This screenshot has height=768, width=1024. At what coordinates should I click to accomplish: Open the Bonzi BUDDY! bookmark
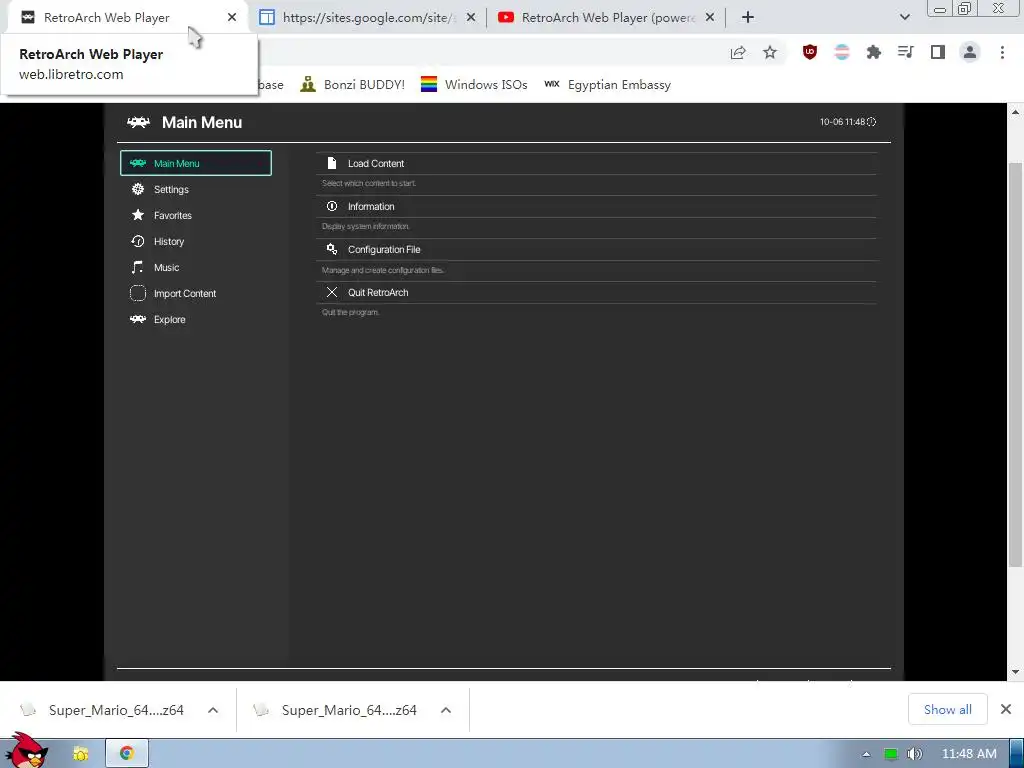click(353, 85)
